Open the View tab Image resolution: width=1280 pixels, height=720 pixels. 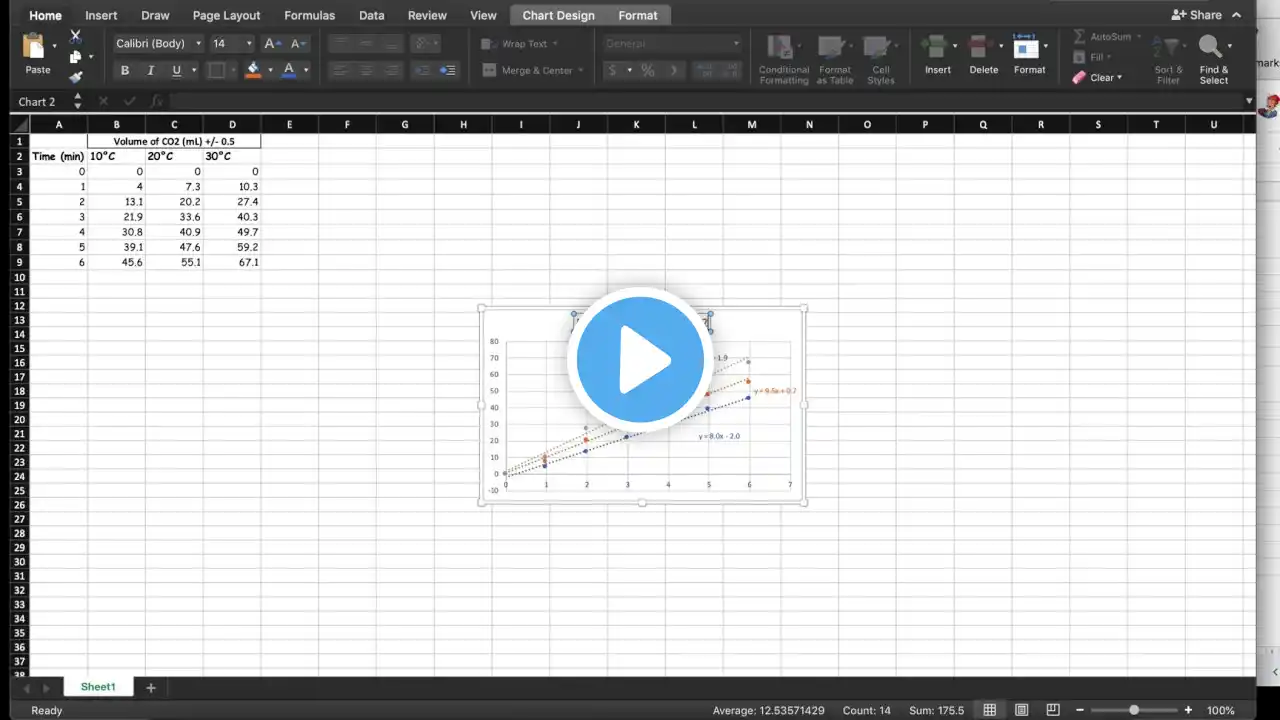tap(483, 15)
